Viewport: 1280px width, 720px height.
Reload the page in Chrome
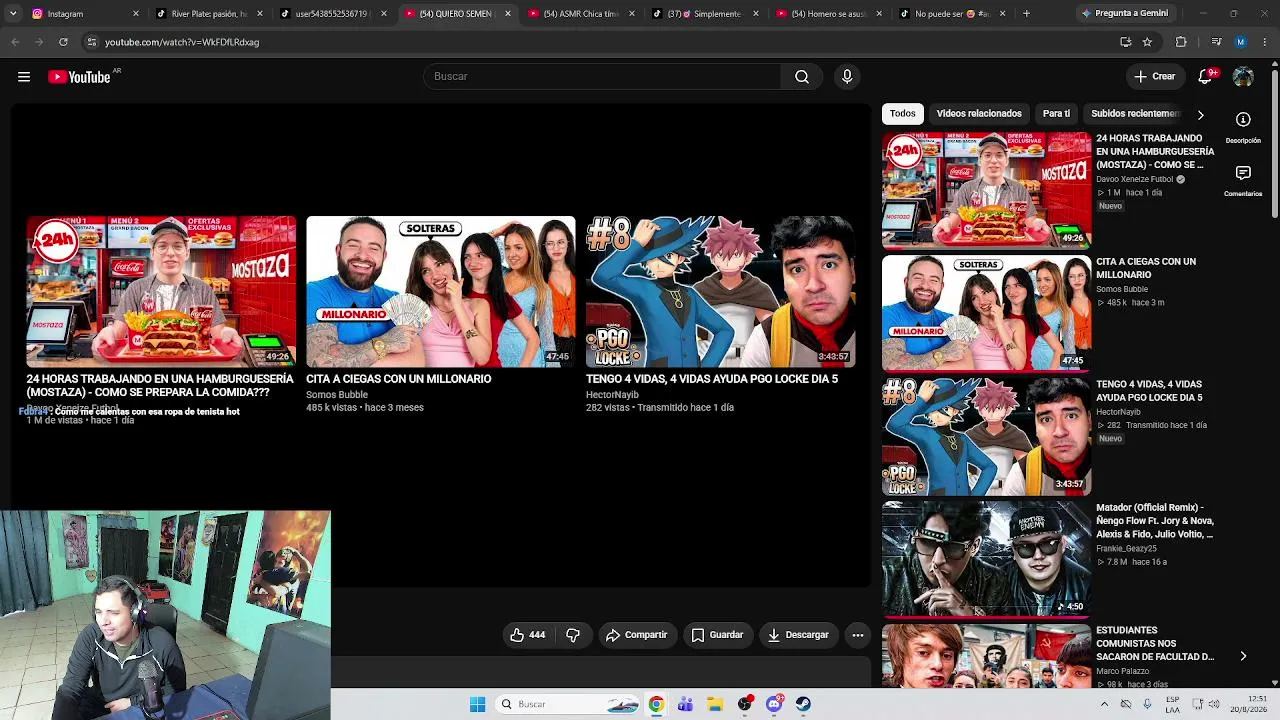pyautogui.click(x=63, y=42)
